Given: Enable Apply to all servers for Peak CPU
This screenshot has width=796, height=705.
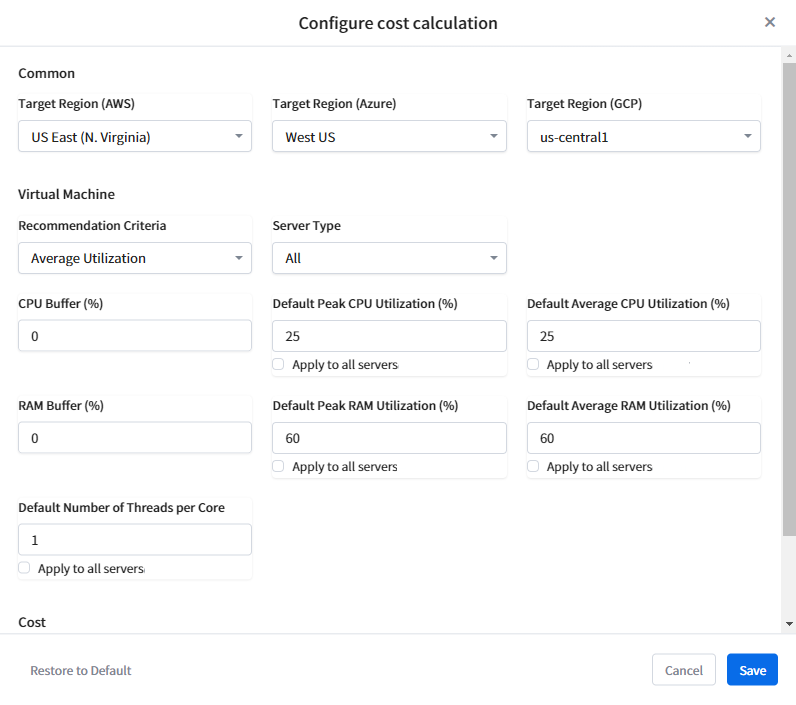Looking at the screenshot, I should click(279, 365).
